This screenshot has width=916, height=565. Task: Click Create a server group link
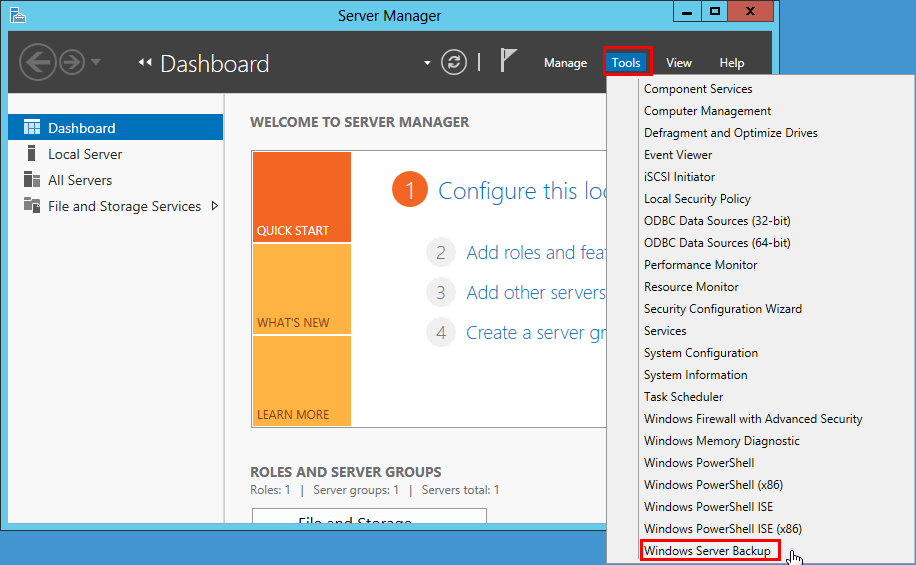(536, 332)
